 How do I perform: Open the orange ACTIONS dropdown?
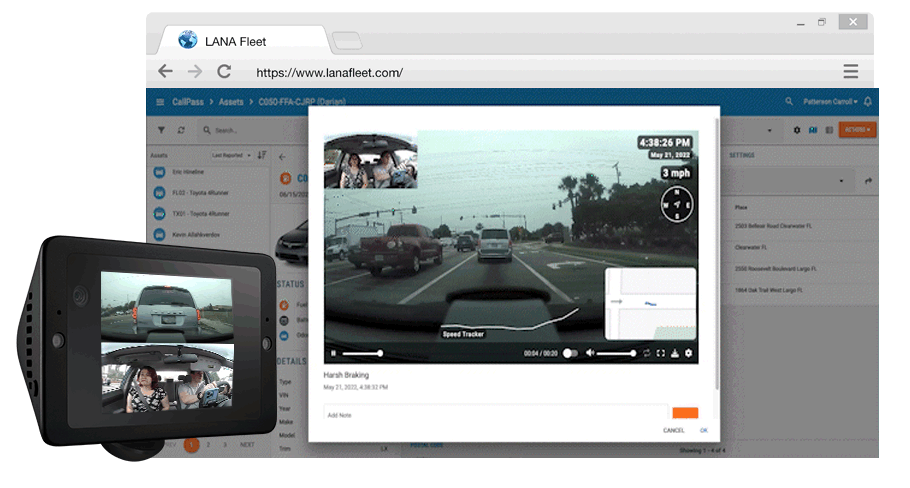tap(857, 129)
